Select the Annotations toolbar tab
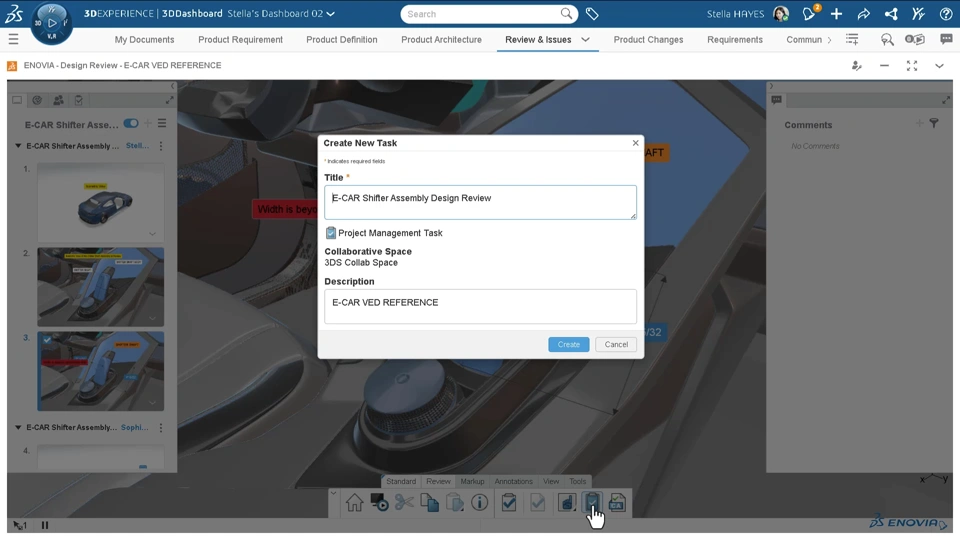Viewport: 960px width, 540px height. coord(513,481)
